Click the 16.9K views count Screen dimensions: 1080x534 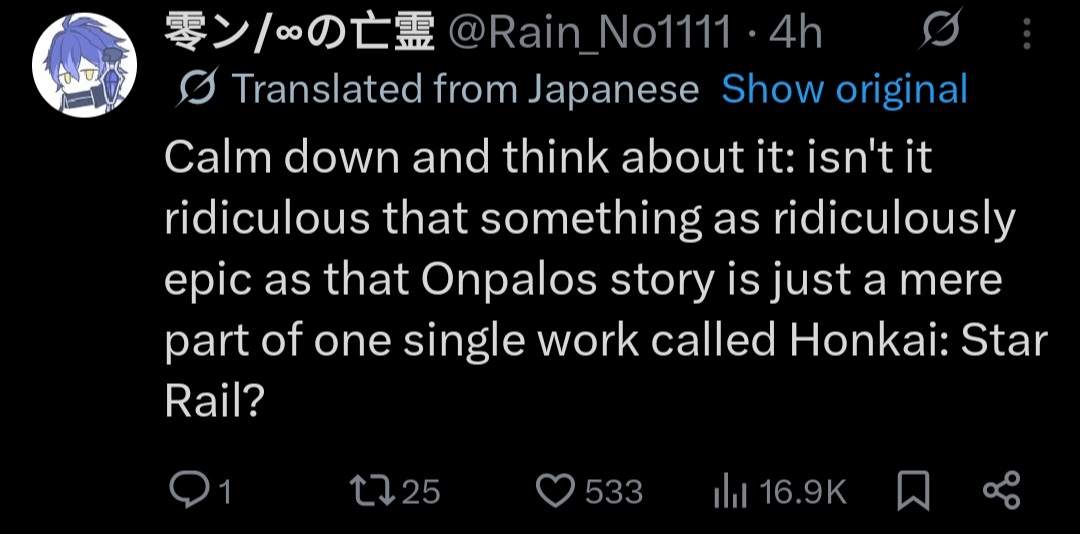802,492
